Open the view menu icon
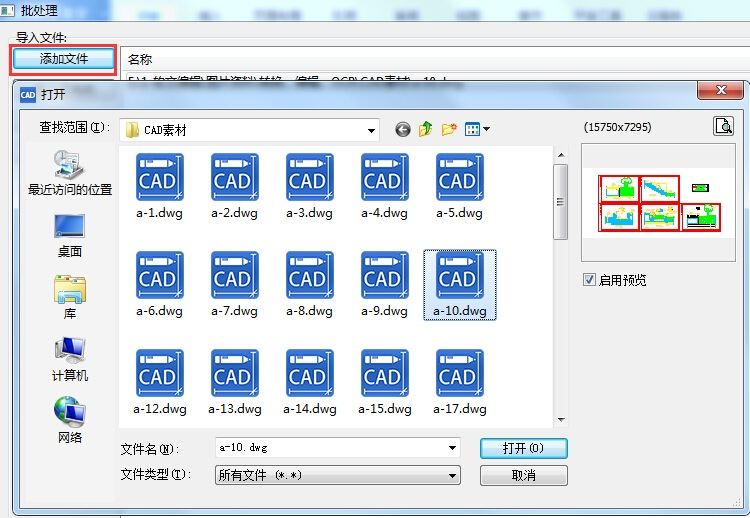 pyautogui.click(x=472, y=129)
